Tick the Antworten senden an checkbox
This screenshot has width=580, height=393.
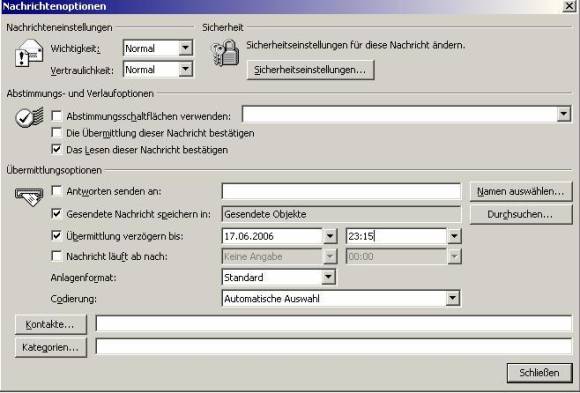pos(57,191)
